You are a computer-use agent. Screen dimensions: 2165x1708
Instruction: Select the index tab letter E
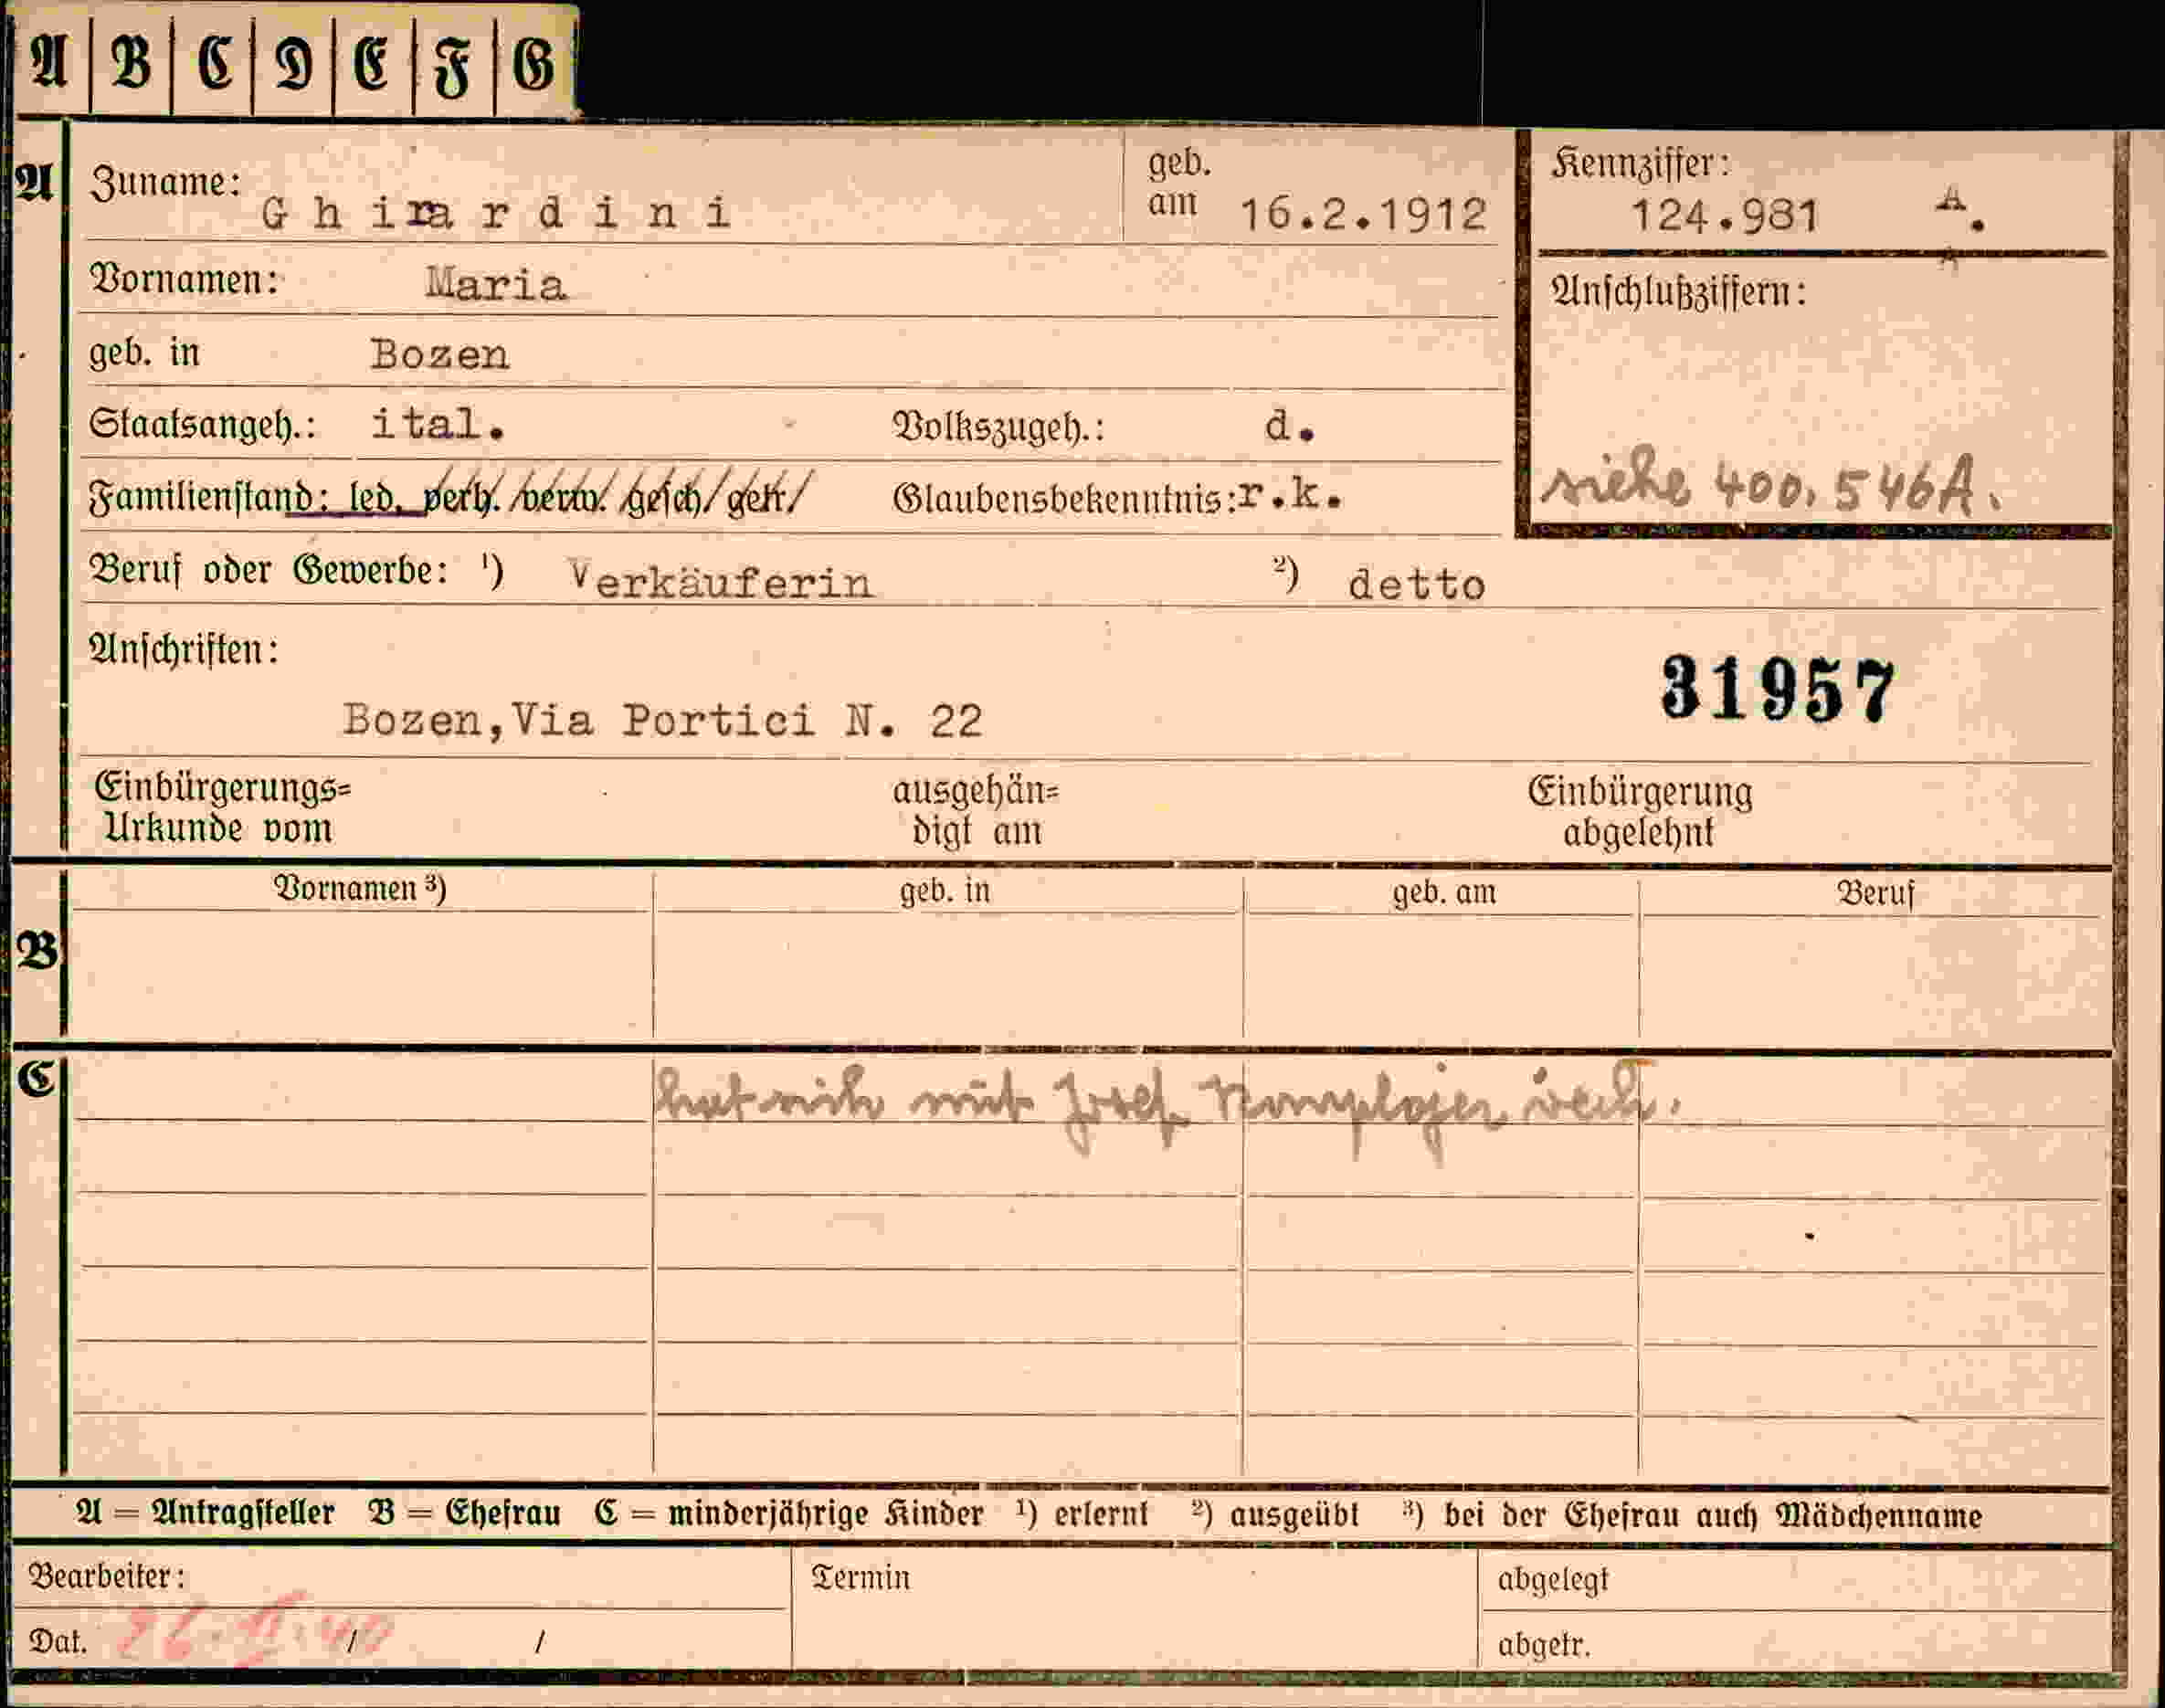point(372,64)
